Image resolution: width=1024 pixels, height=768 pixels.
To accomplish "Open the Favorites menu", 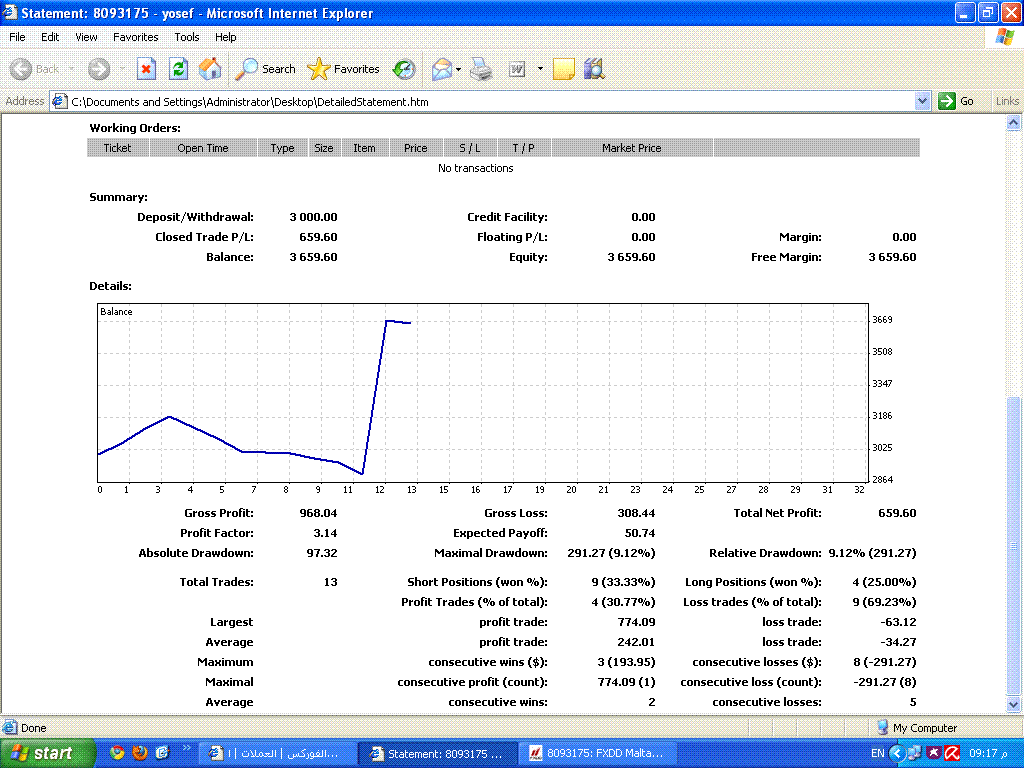I will pyautogui.click(x=135, y=37).
